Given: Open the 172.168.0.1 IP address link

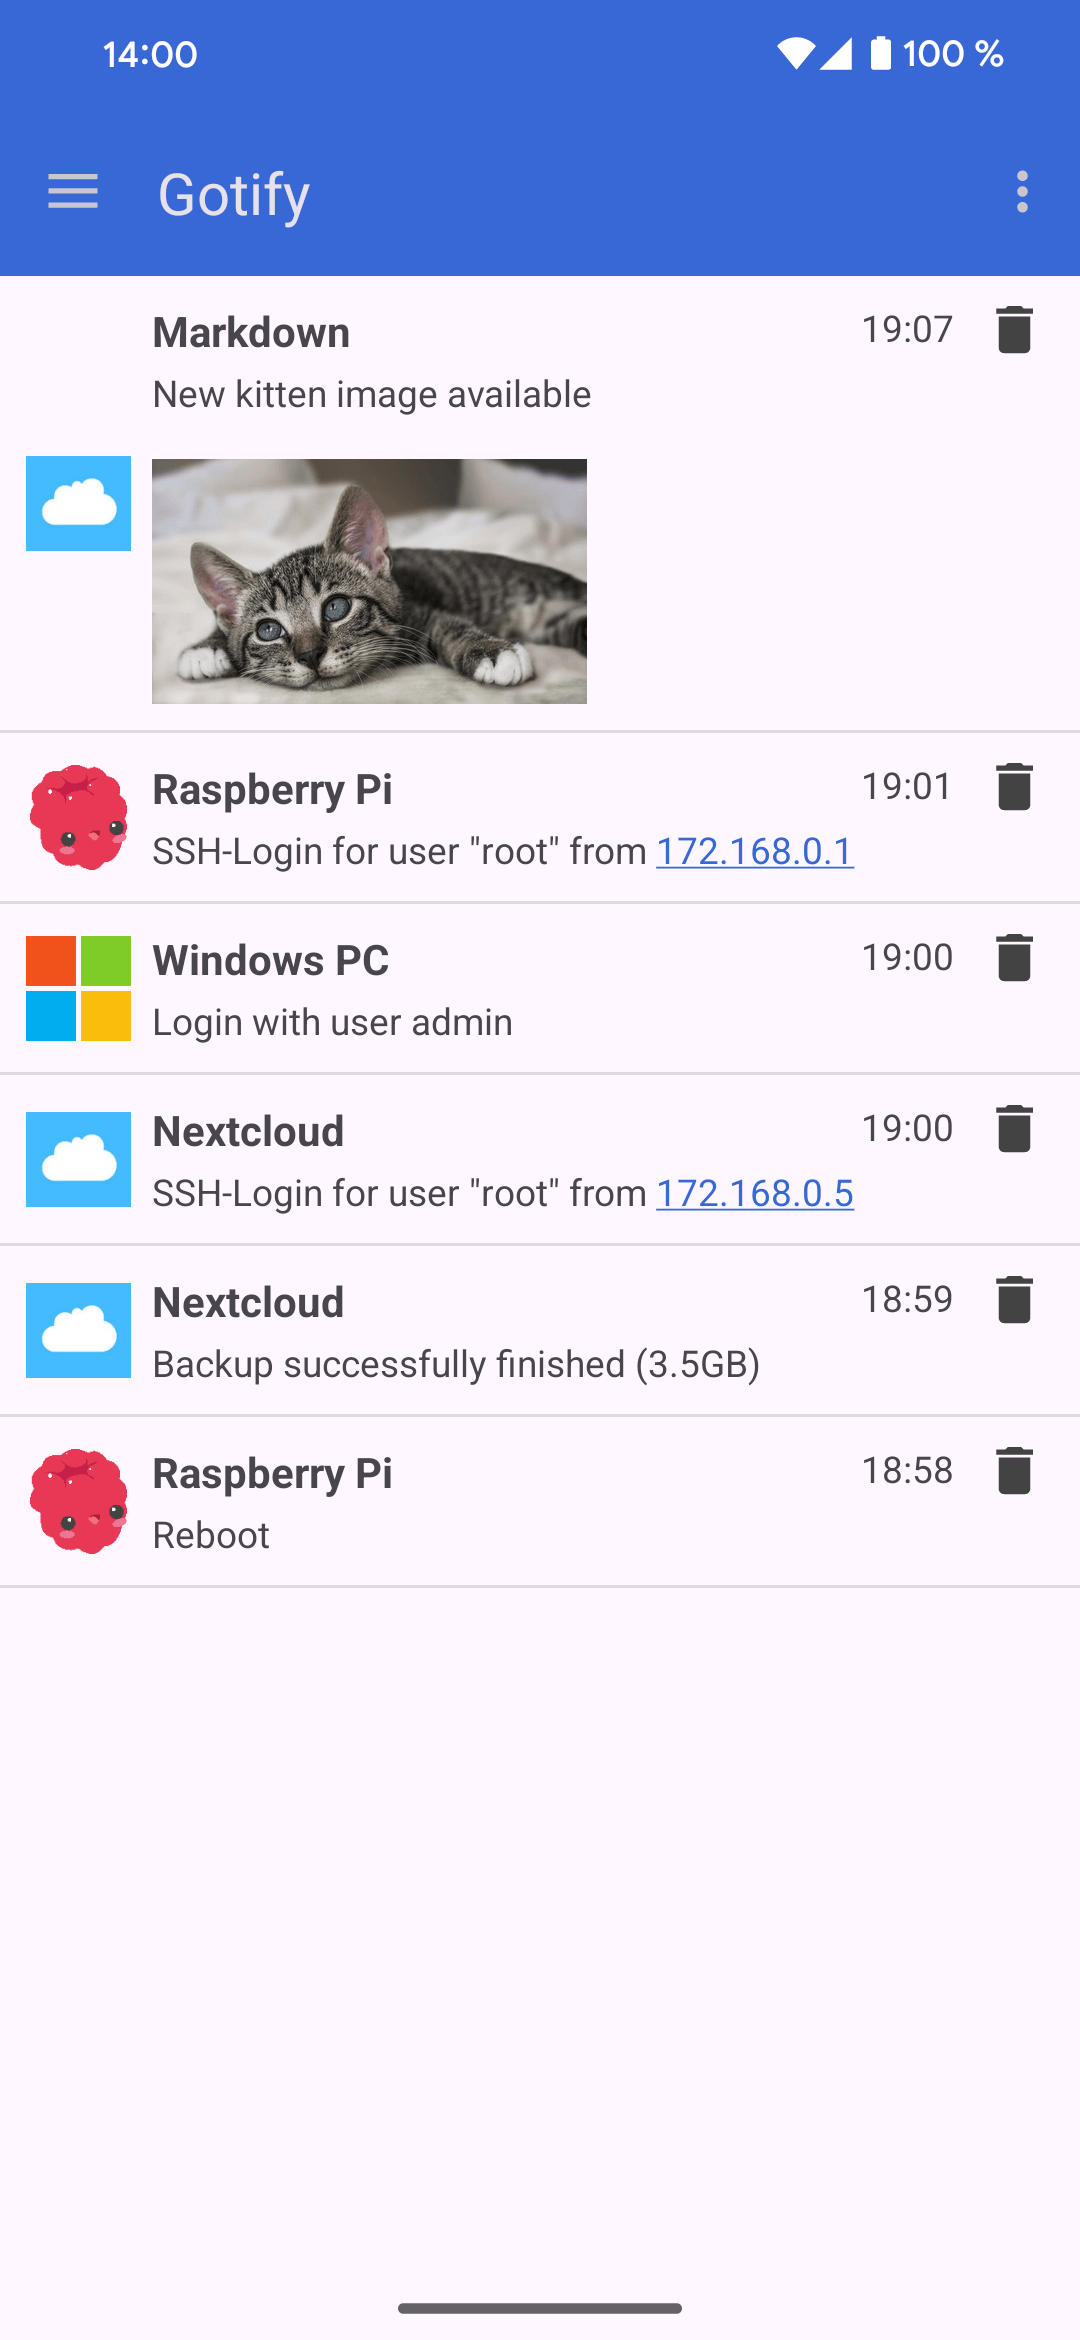Looking at the screenshot, I should click(755, 852).
